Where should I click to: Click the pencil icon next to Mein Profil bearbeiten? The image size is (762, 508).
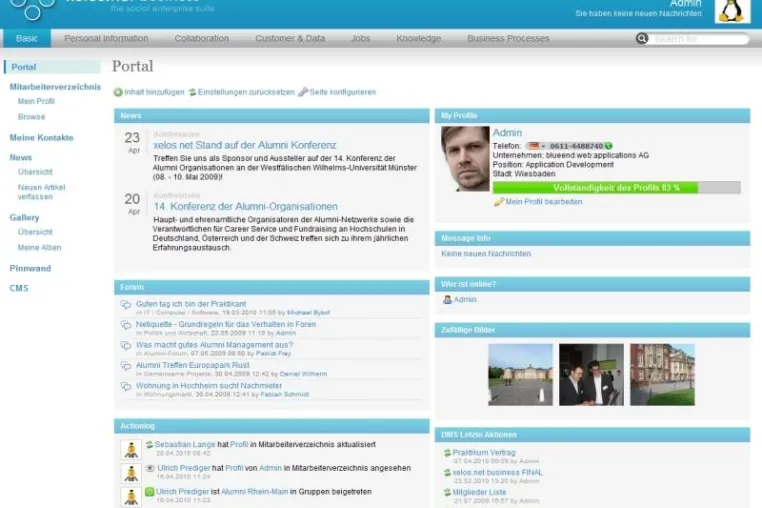coord(499,202)
